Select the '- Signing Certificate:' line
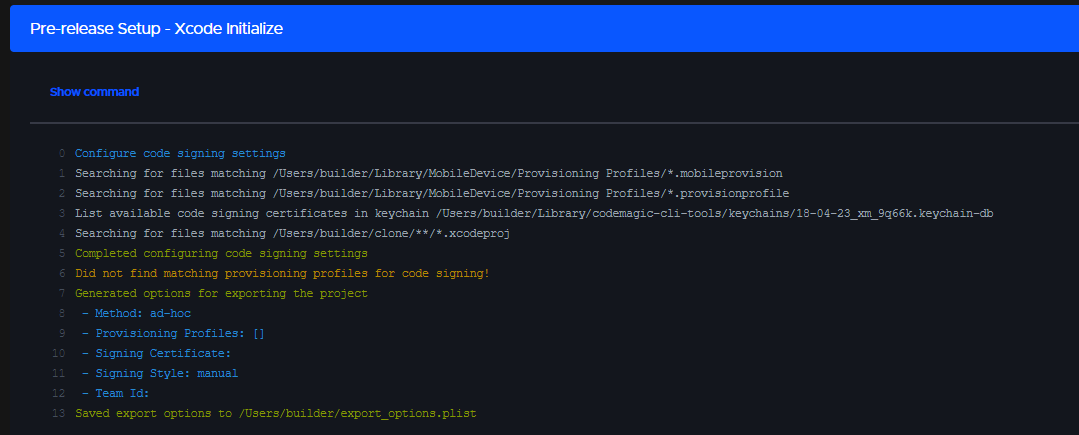The height and width of the screenshot is (435, 1079). point(156,354)
